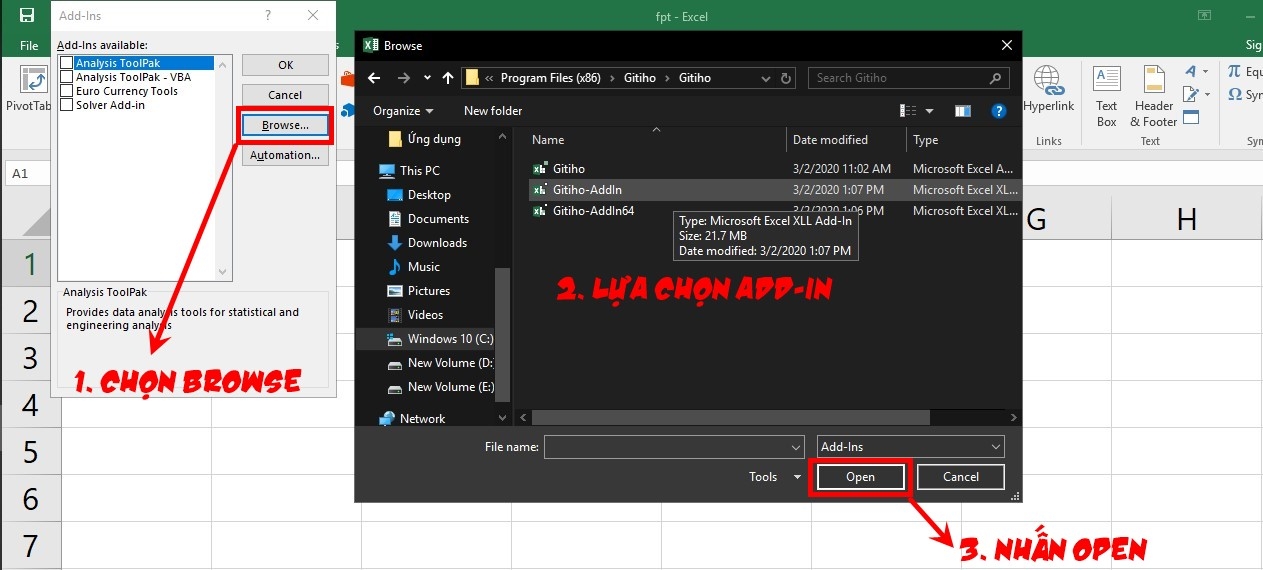This screenshot has height=570, width=1263.
Task: Click the Add-Ins dialog help question mark
Action: coord(268,16)
